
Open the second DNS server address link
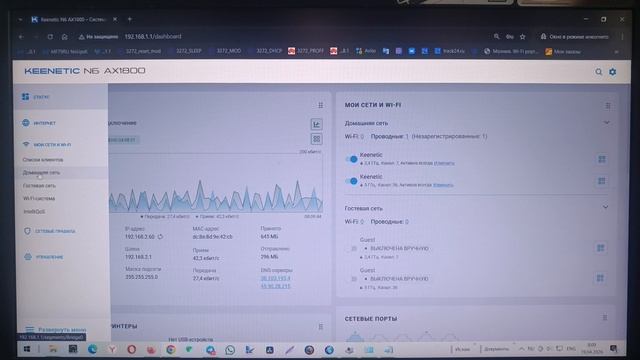276,287
